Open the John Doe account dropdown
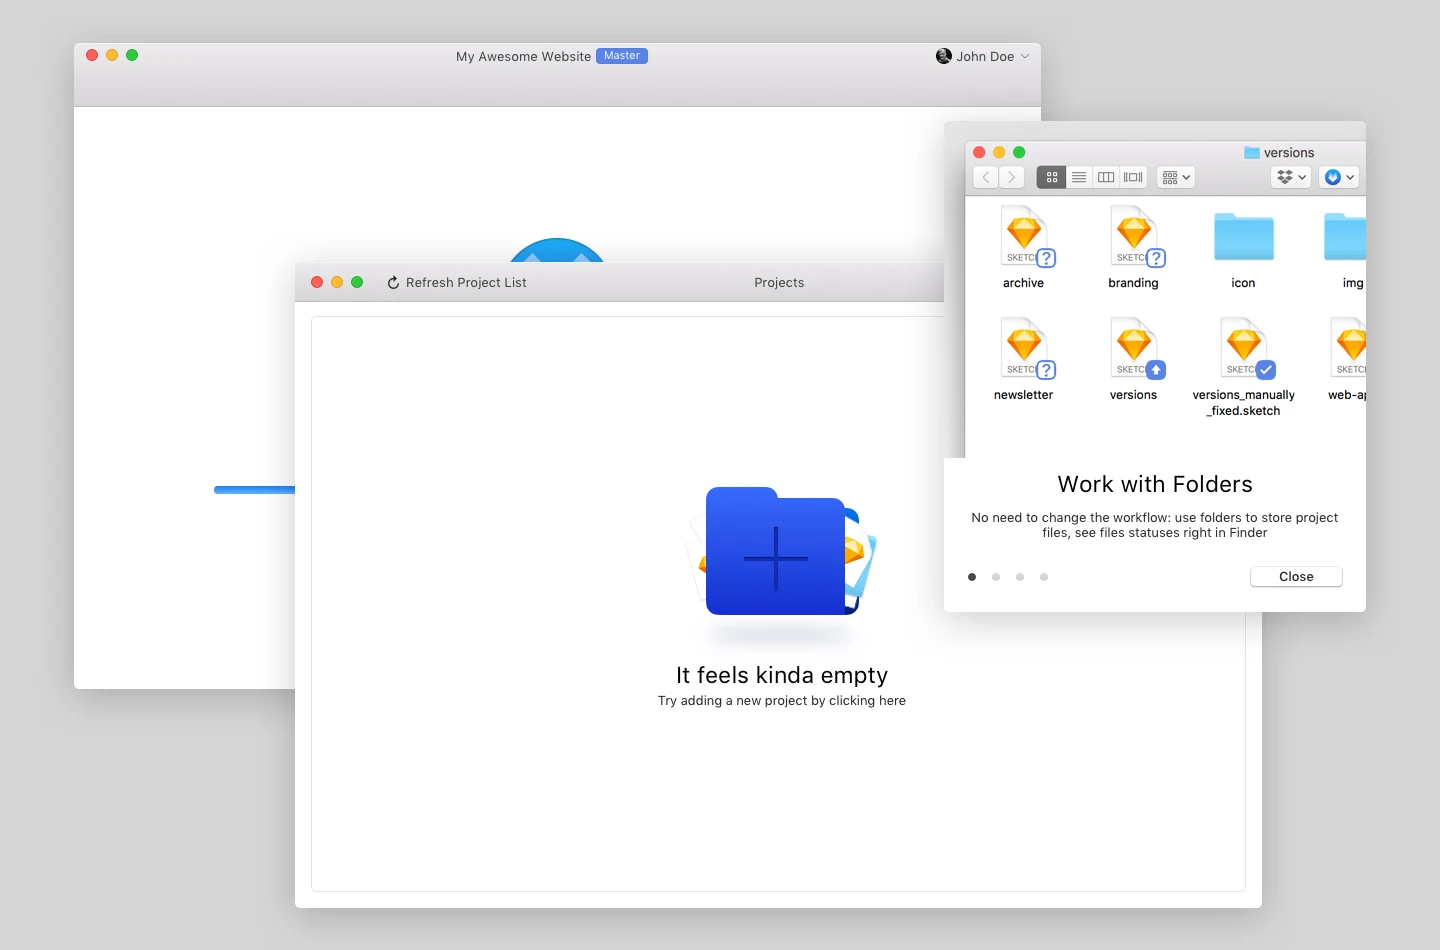The image size is (1440, 950). point(983,57)
